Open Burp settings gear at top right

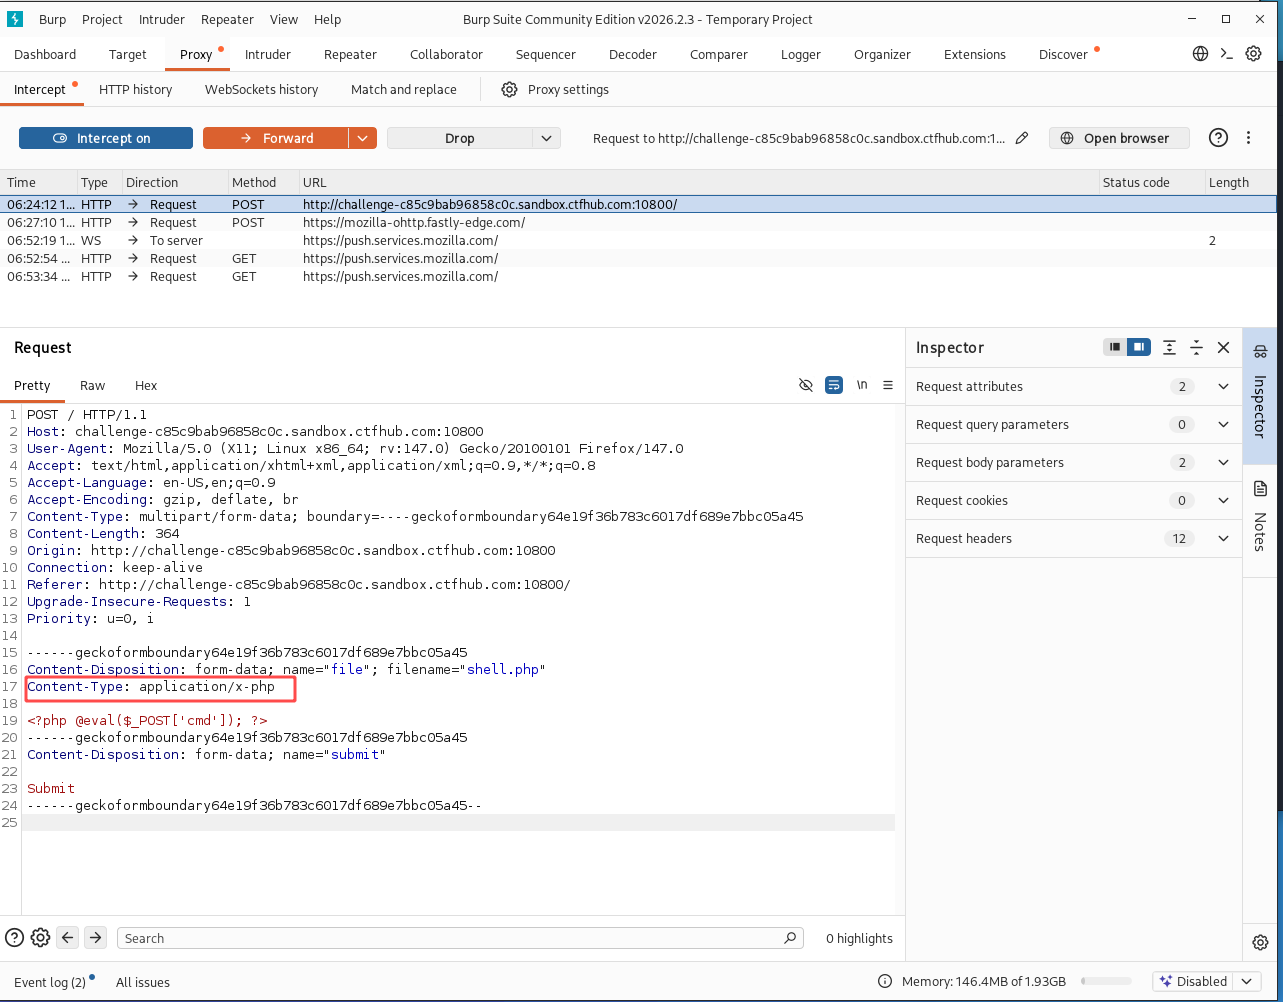pyautogui.click(x=1253, y=54)
